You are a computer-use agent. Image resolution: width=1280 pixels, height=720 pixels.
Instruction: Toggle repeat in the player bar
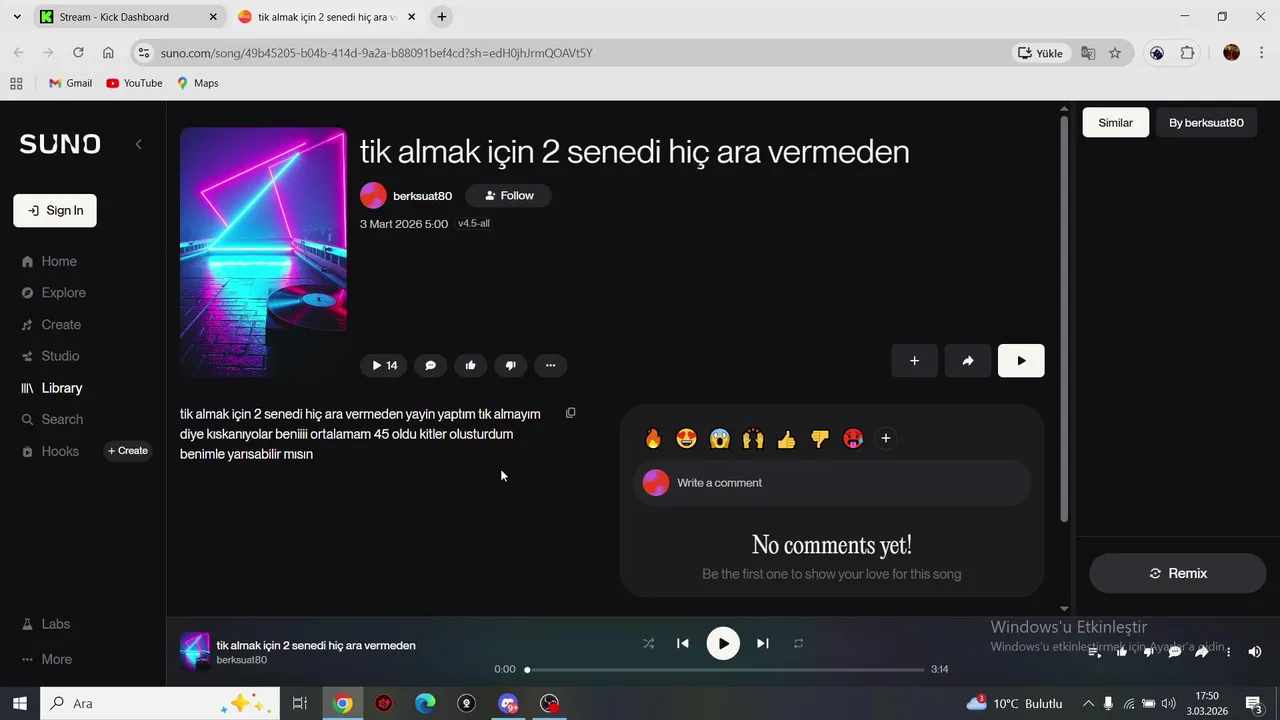click(798, 644)
